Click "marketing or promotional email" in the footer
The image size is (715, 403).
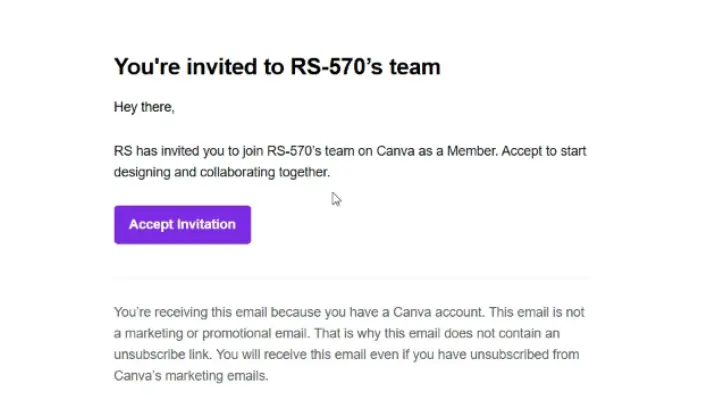tap(216, 334)
